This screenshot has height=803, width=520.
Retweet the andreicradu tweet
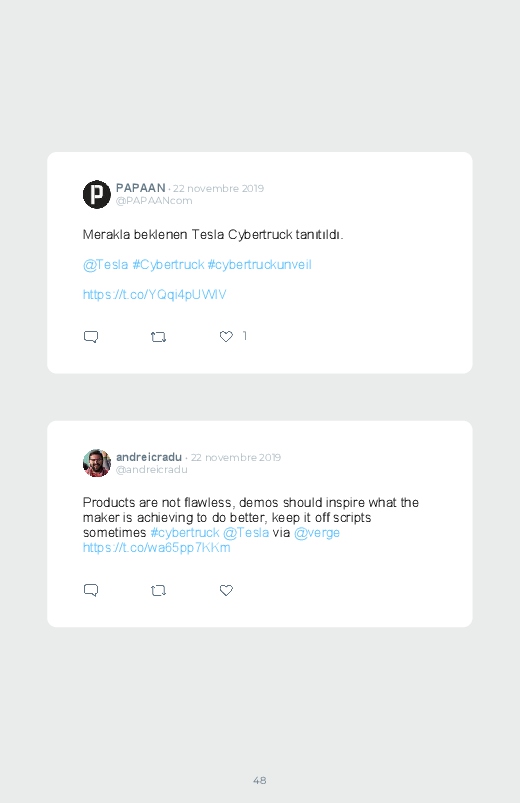158,590
